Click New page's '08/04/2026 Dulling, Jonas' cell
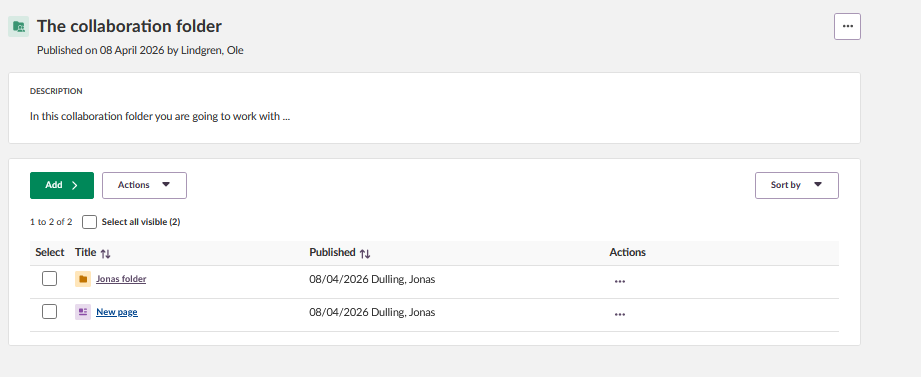 click(372, 312)
